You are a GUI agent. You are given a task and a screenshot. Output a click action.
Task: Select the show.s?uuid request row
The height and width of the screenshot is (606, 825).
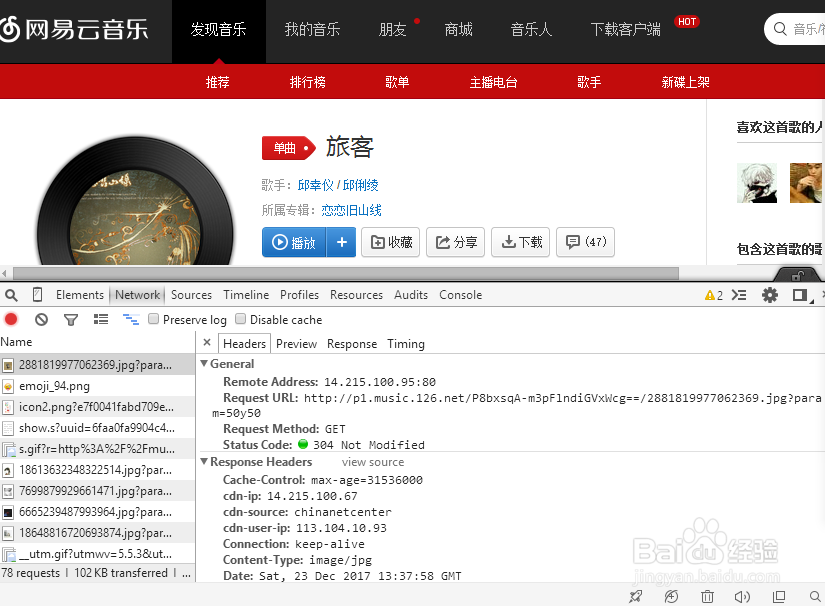click(97, 428)
